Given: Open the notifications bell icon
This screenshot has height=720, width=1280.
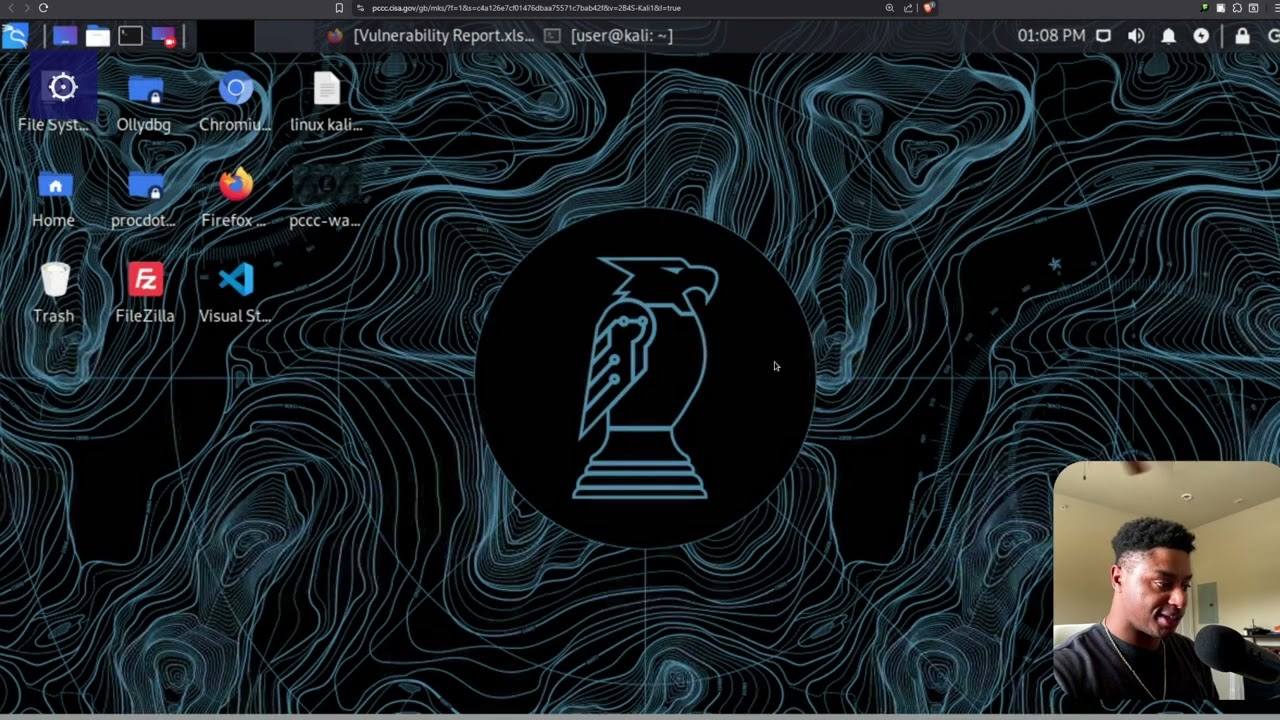Looking at the screenshot, I should click(x=1169, y=36).
